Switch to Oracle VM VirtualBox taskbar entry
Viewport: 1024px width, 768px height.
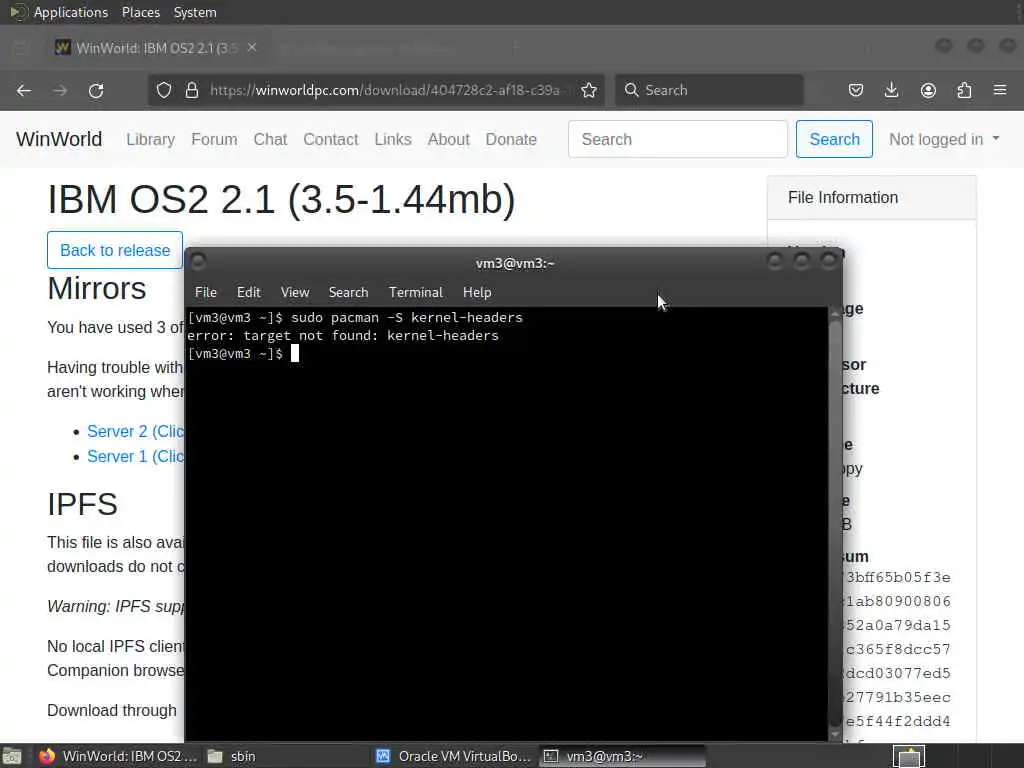point(455,756)
